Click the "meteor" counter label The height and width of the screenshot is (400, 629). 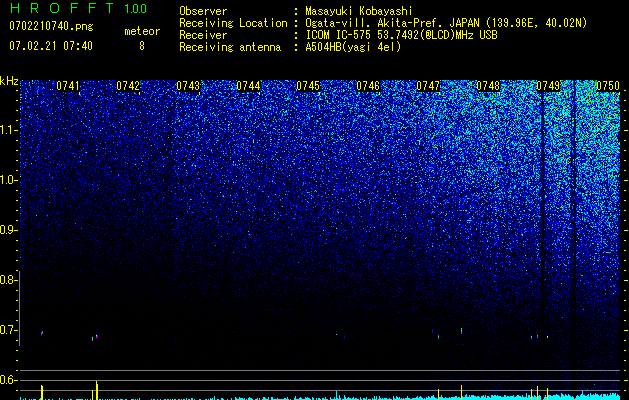142,31
